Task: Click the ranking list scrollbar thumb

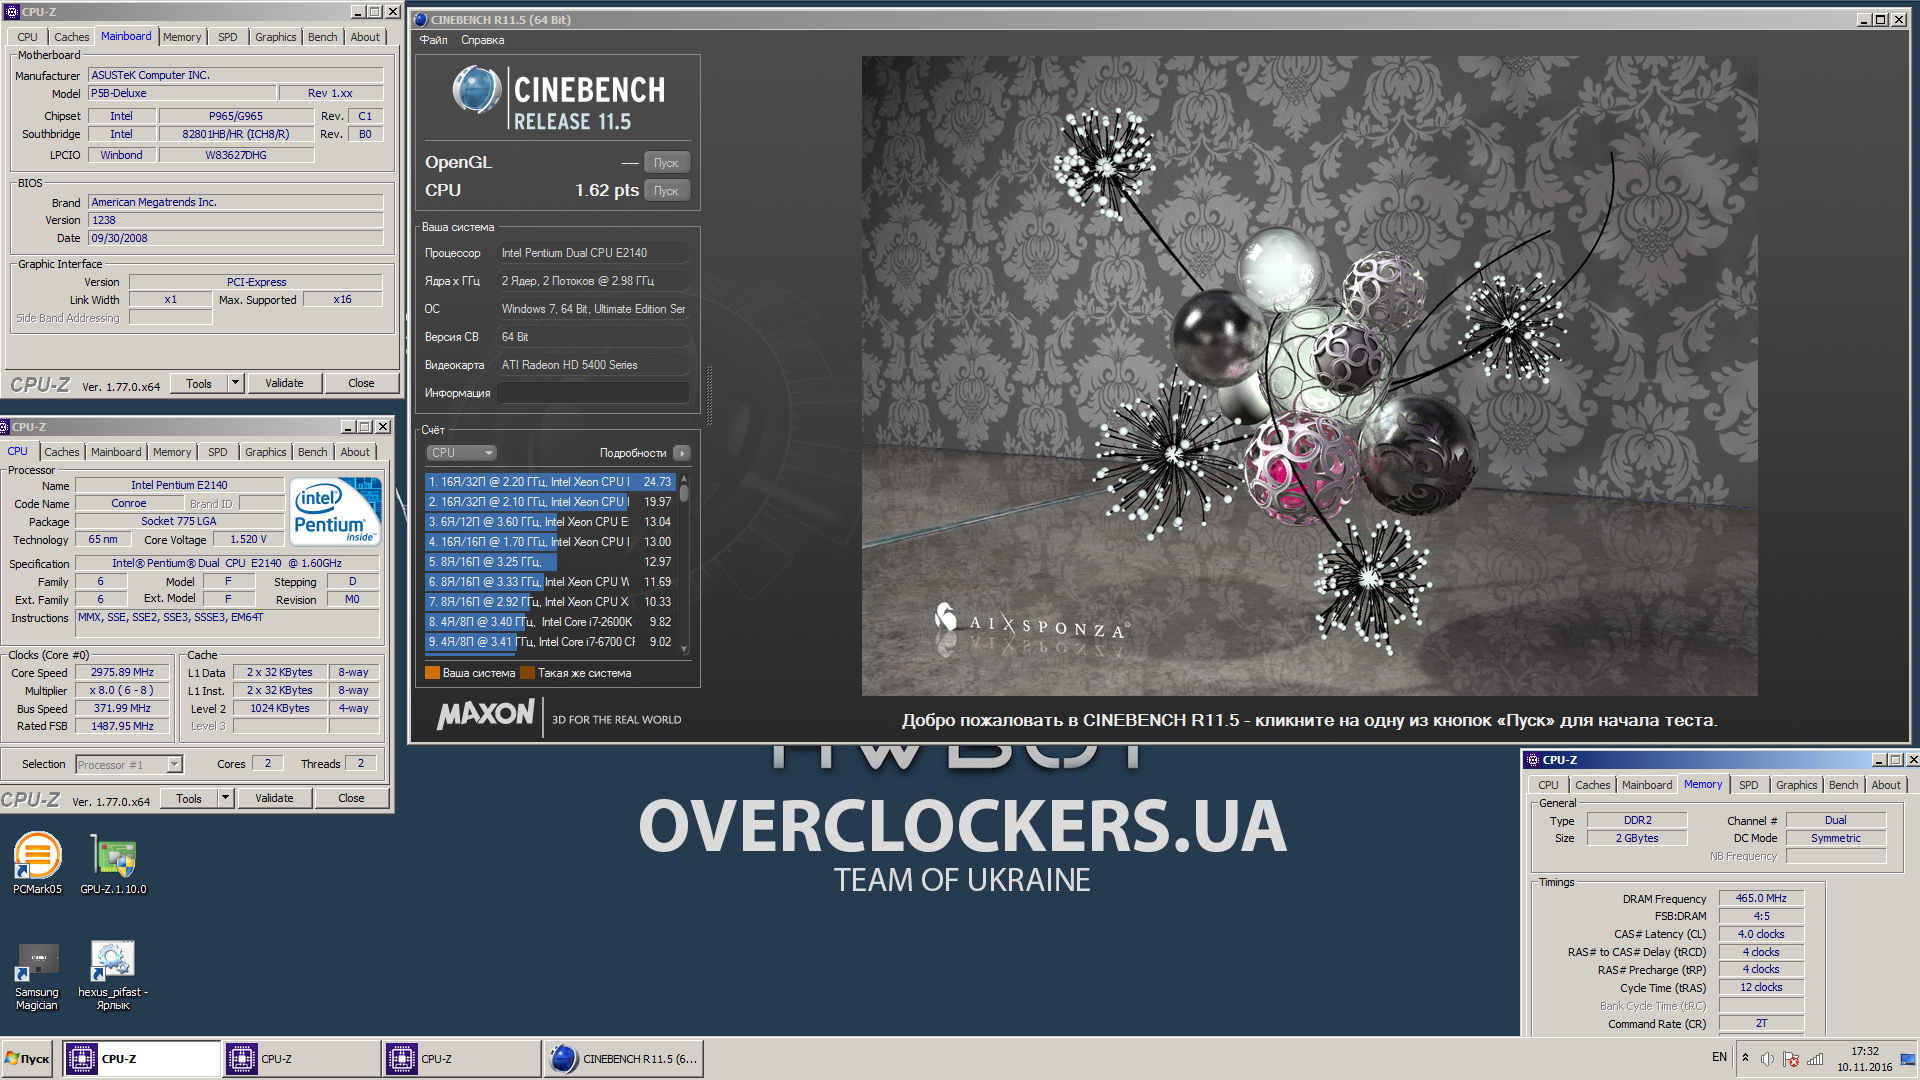Action: (x=684, y=494)
